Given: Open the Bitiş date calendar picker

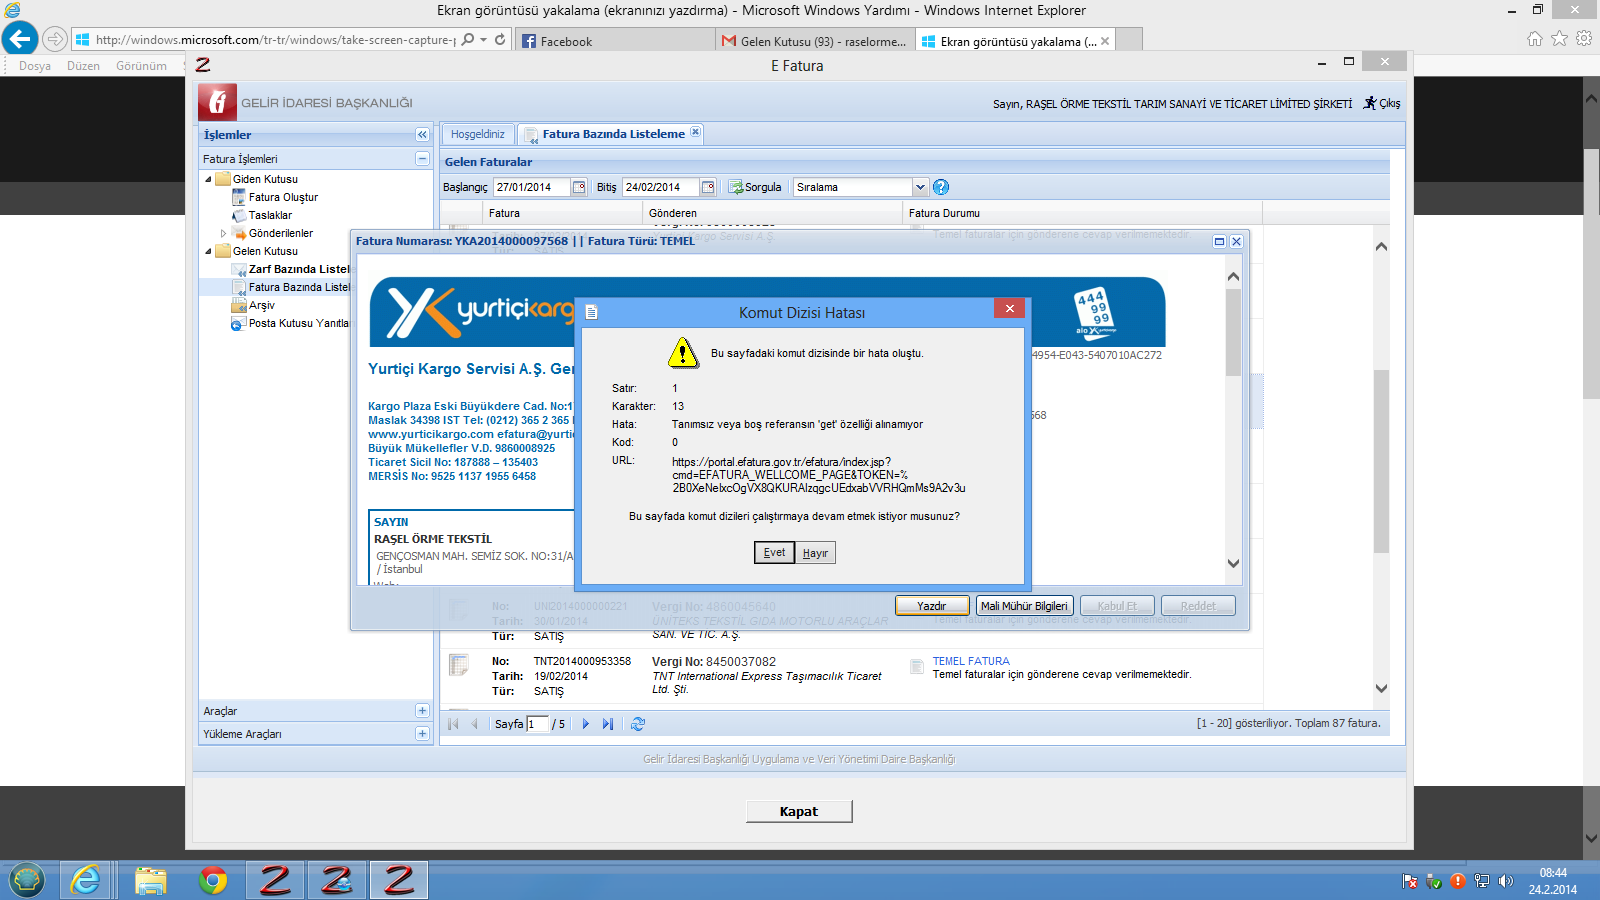Looking at the screenshot, I should [x=708, y=187].
